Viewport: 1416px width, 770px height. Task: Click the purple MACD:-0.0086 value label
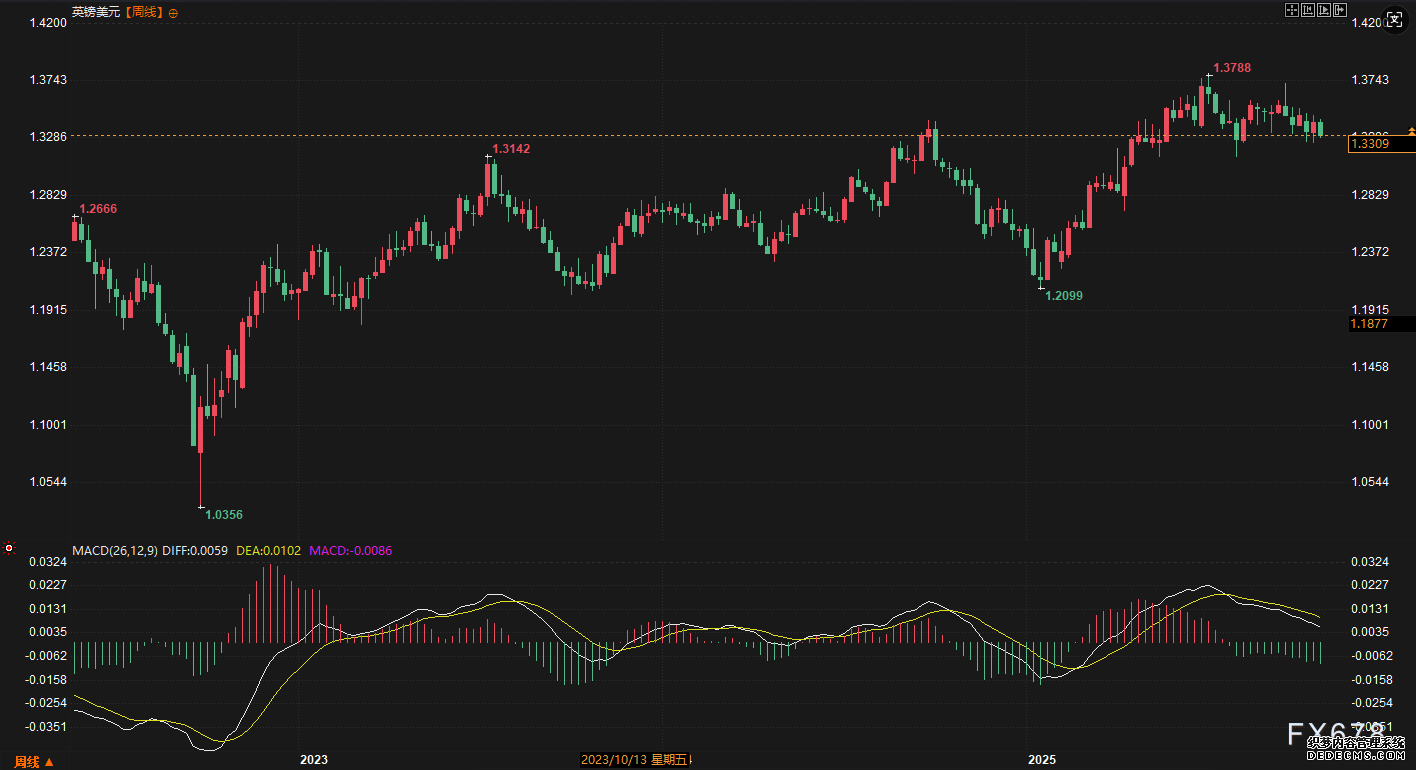351,550
